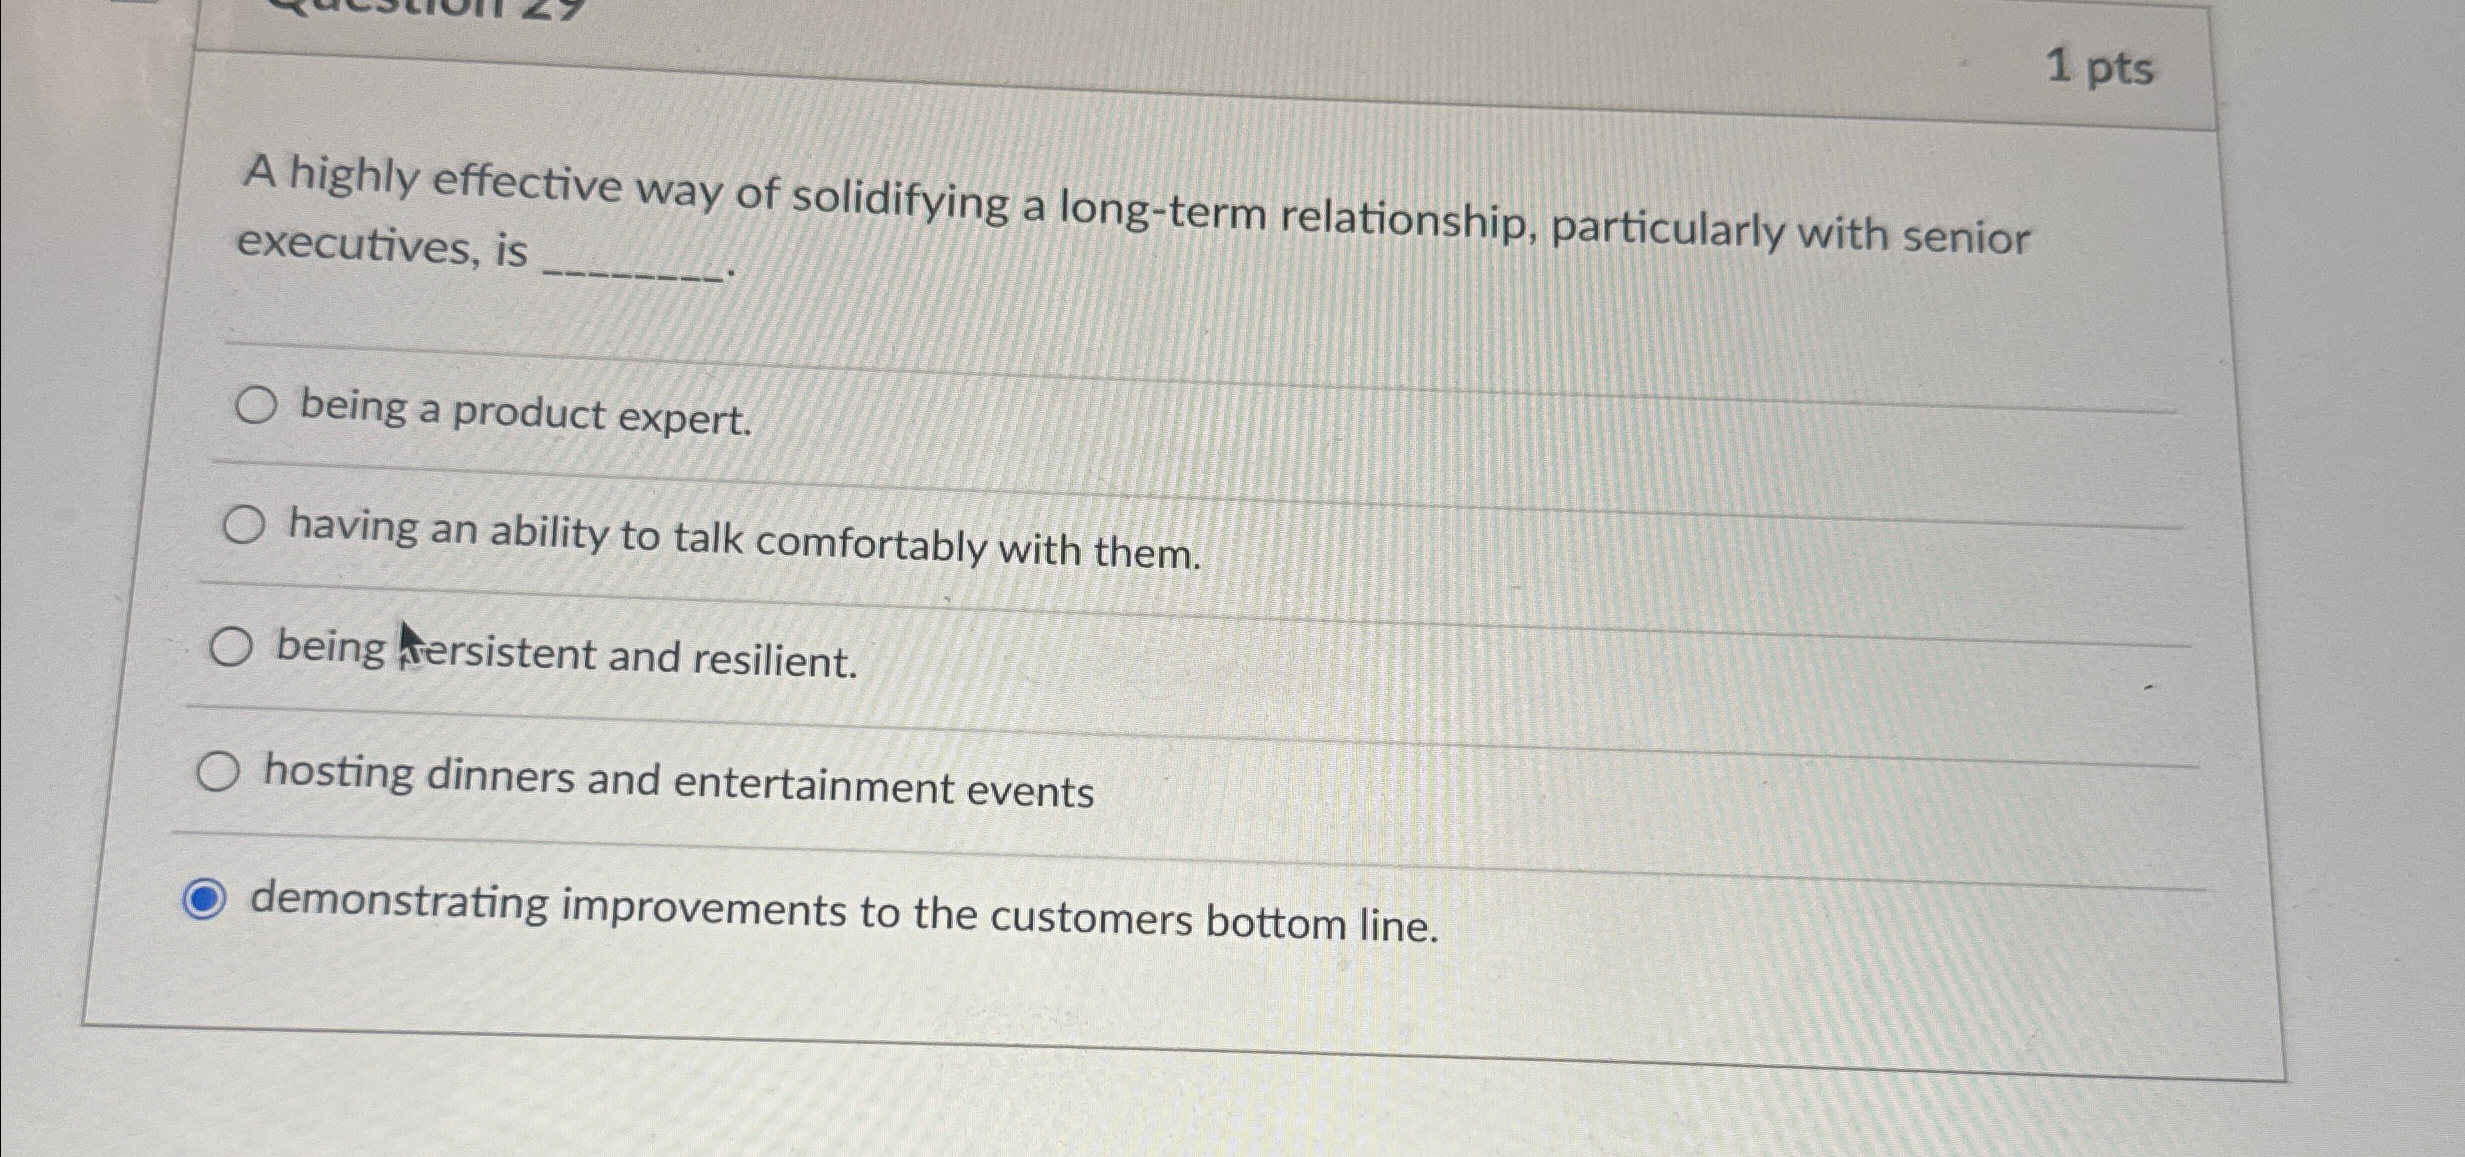Pick 'hosting dinners and entertainment events' answer
The width and height of the screenshot is (2465, 1157).
220,769
